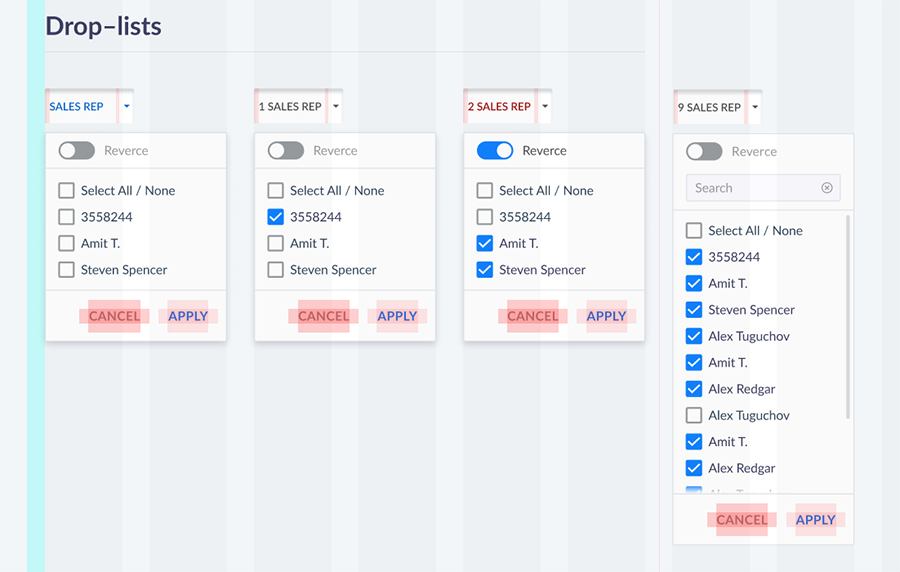Check Select All / None in first panel
This screenshot has height=572, width=900.
pyautogui.click(x=67, y=190)
